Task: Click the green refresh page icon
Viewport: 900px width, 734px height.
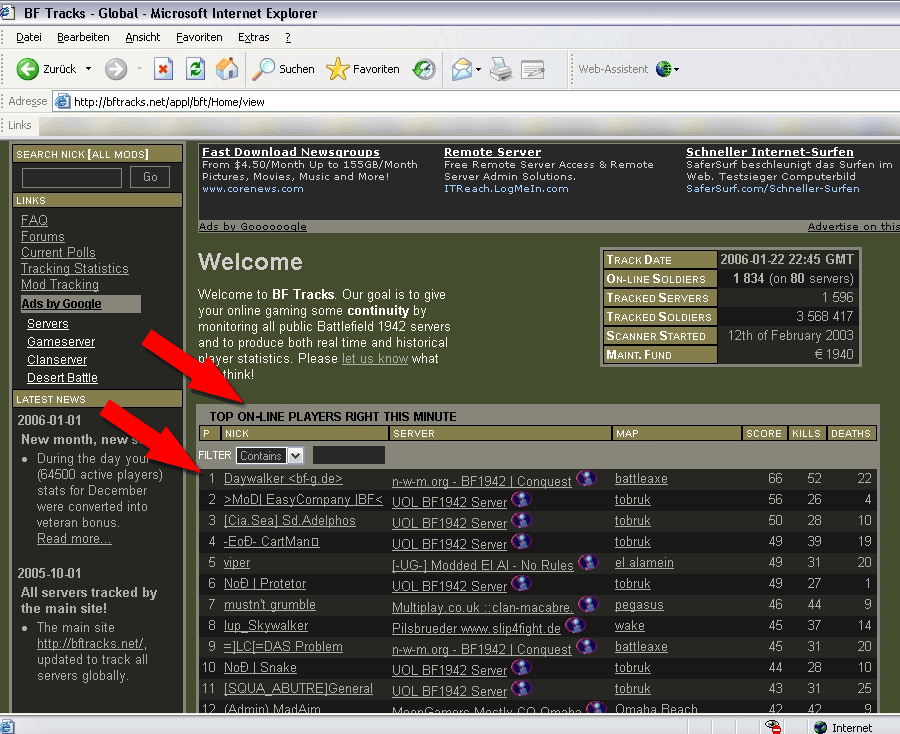Action: point(195,69)
